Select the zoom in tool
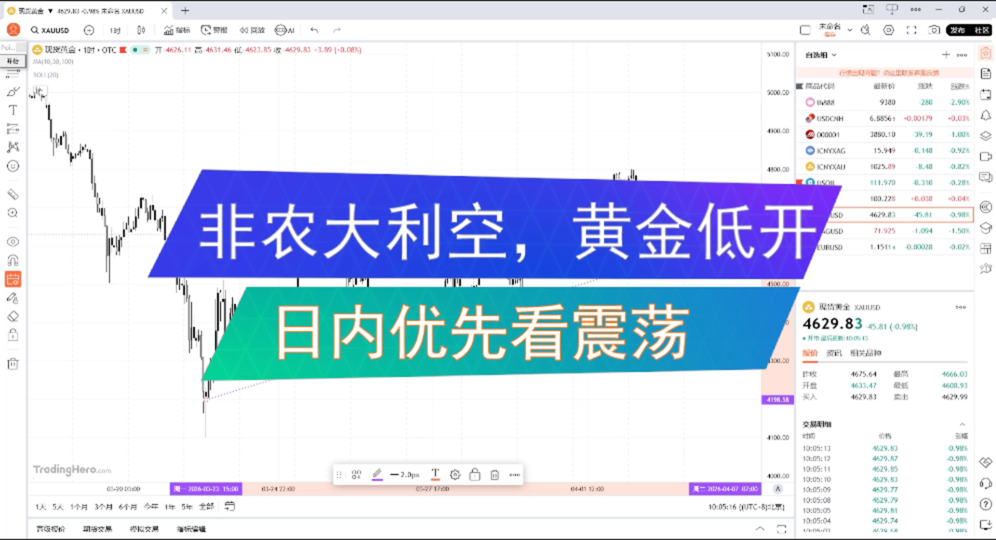 [x=13, y=213]
